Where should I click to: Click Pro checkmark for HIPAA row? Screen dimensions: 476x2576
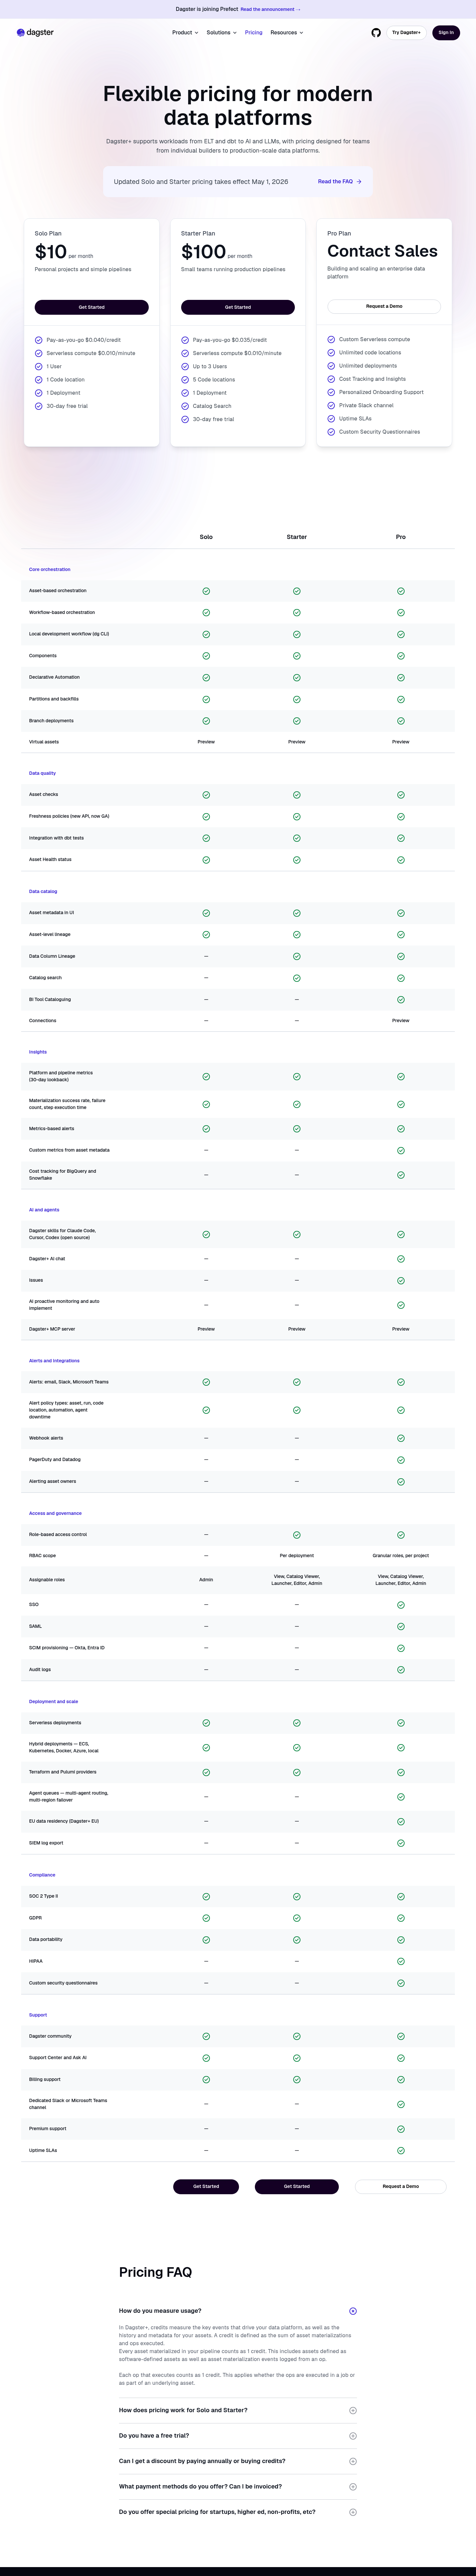(x=401, y=1962)
